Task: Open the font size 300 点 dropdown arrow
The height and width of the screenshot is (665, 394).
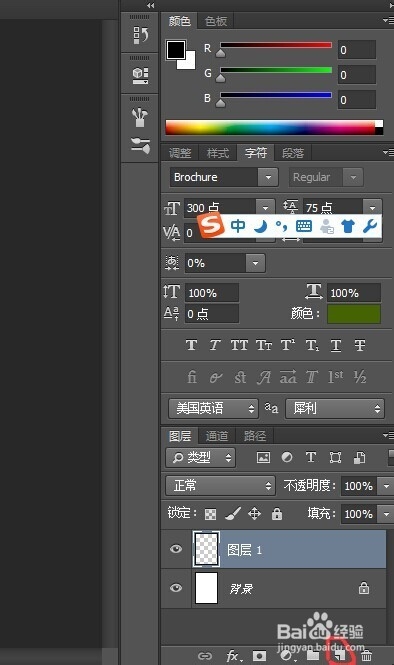Action: point(265,208)
